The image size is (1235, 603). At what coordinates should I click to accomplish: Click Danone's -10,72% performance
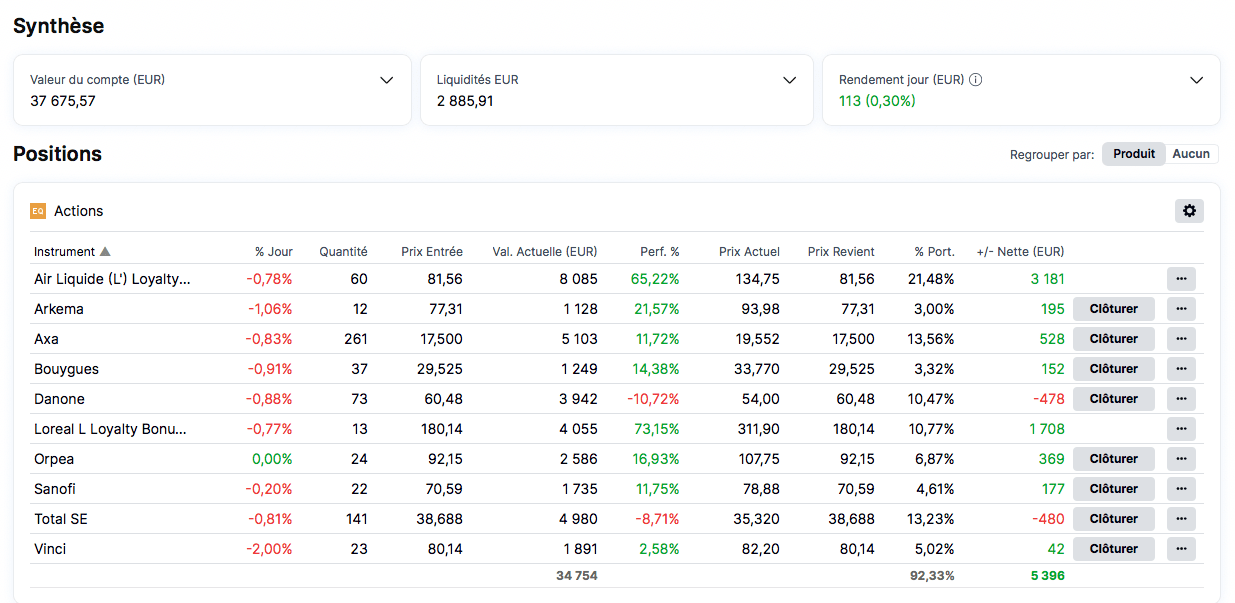653,399
